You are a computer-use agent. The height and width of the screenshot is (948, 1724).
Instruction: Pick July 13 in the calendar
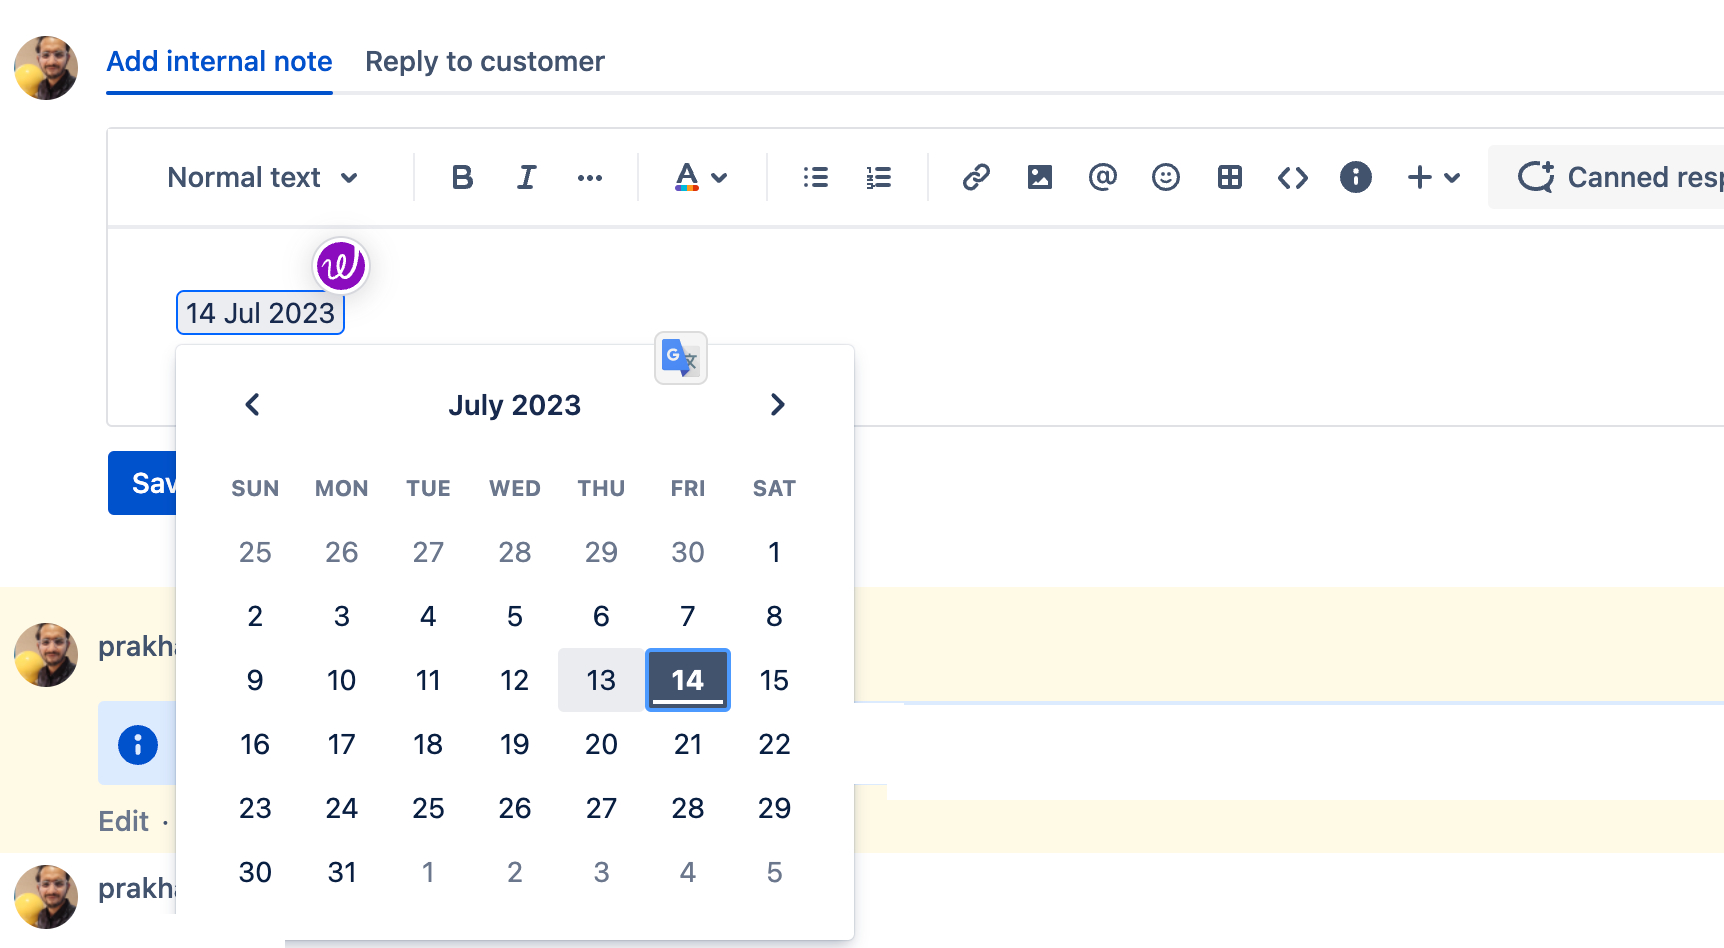tap(601, 680)
